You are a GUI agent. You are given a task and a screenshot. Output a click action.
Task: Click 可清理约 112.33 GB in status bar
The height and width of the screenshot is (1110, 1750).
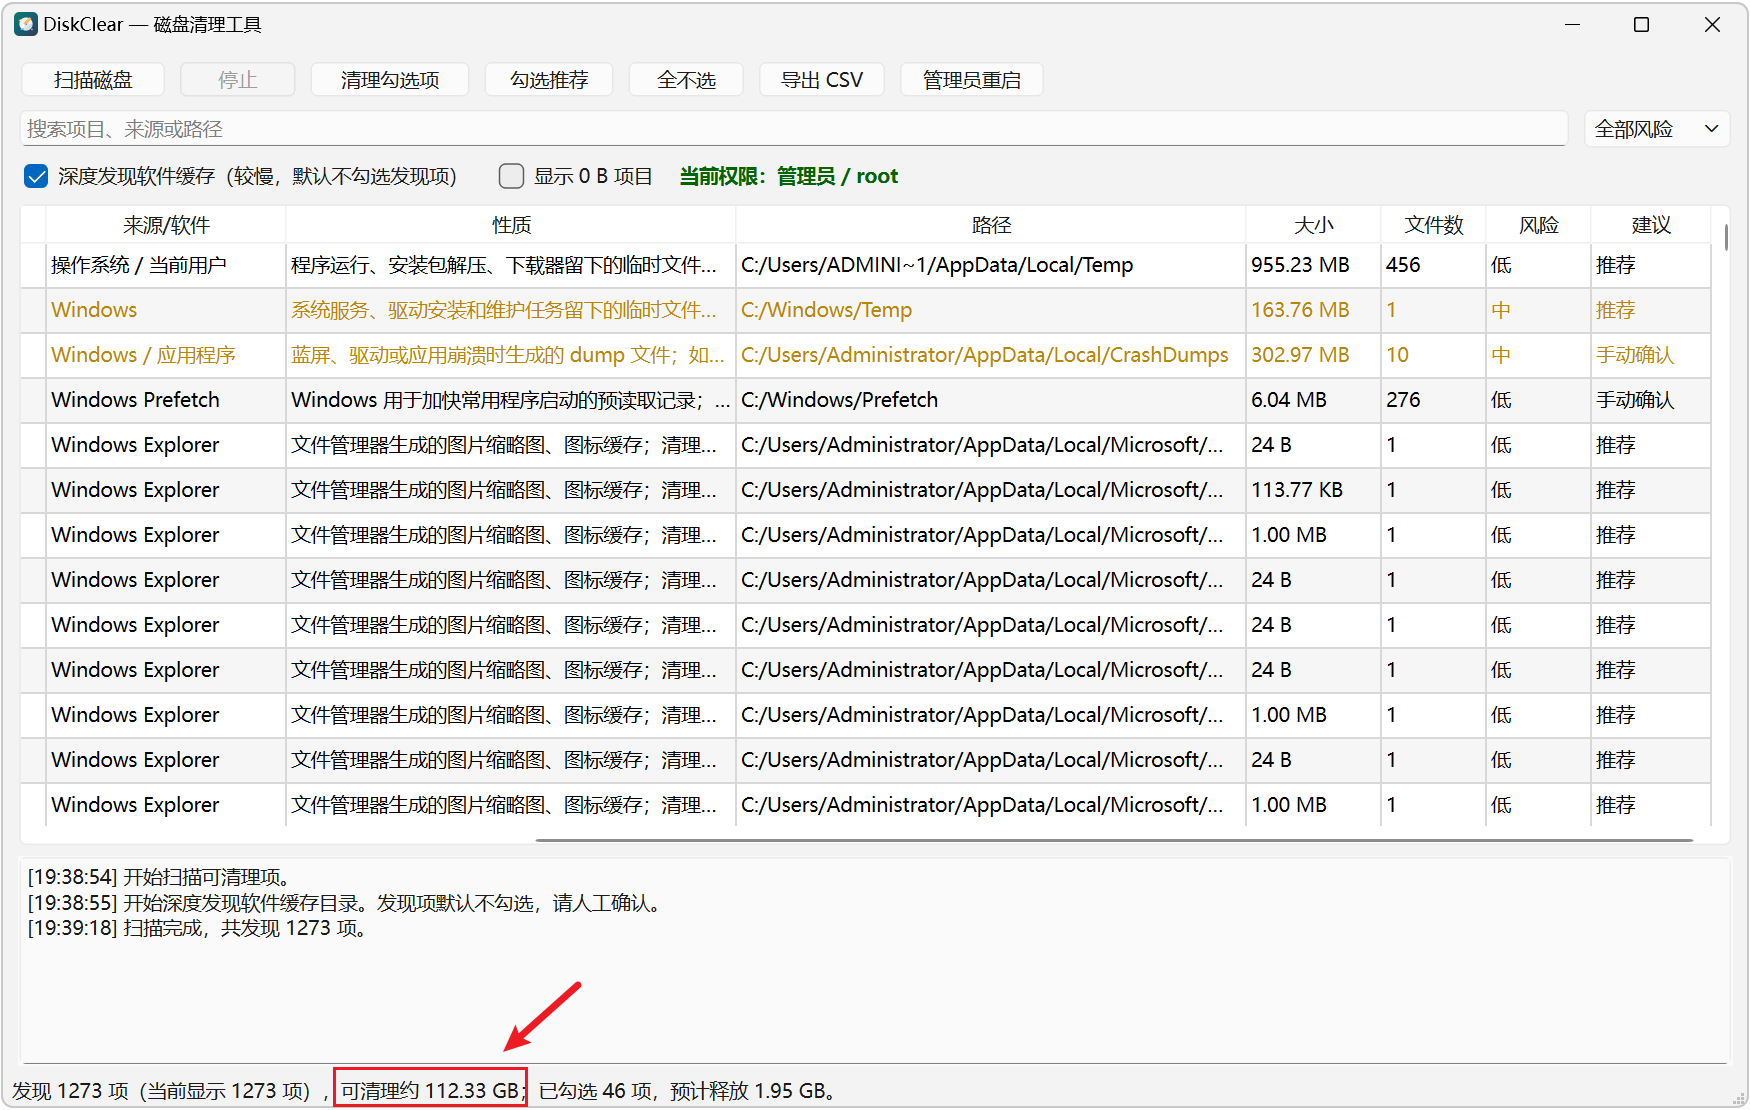pyautogui.click(x=430, y=1090)
